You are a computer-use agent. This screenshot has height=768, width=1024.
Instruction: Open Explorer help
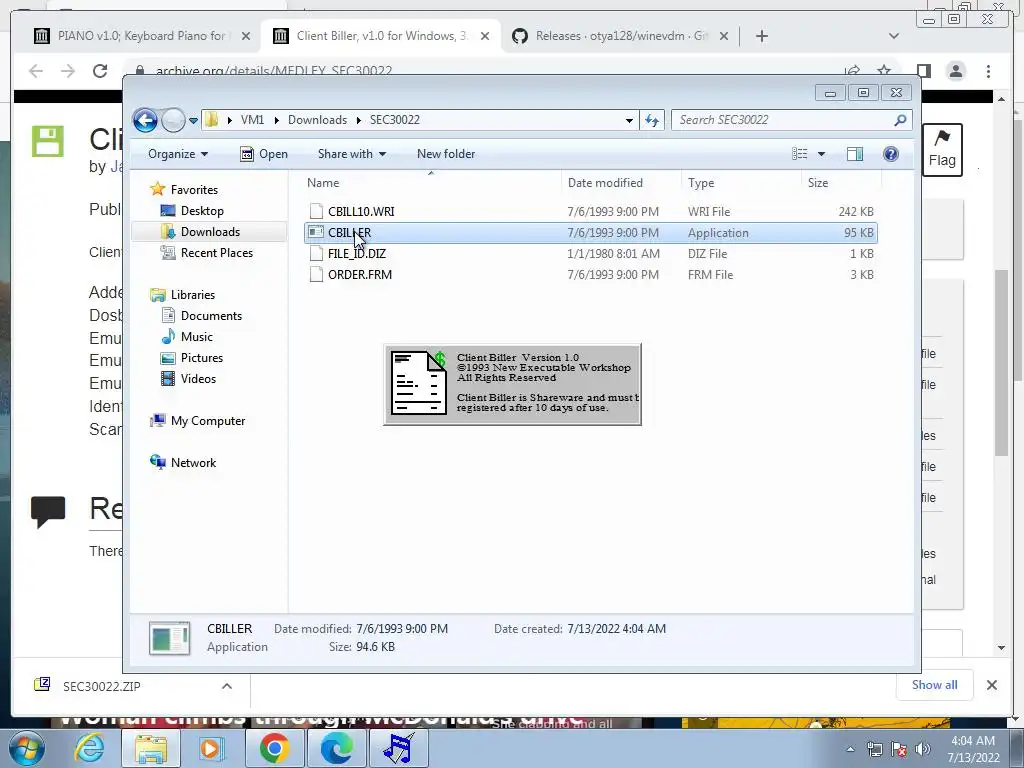[x=891, y=154]
